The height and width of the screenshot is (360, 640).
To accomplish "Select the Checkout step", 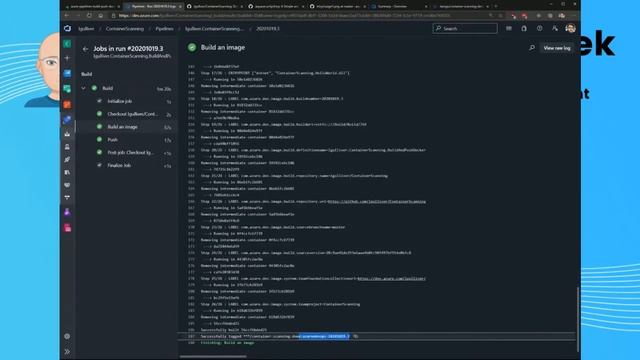I will click(x=127, y=114).
